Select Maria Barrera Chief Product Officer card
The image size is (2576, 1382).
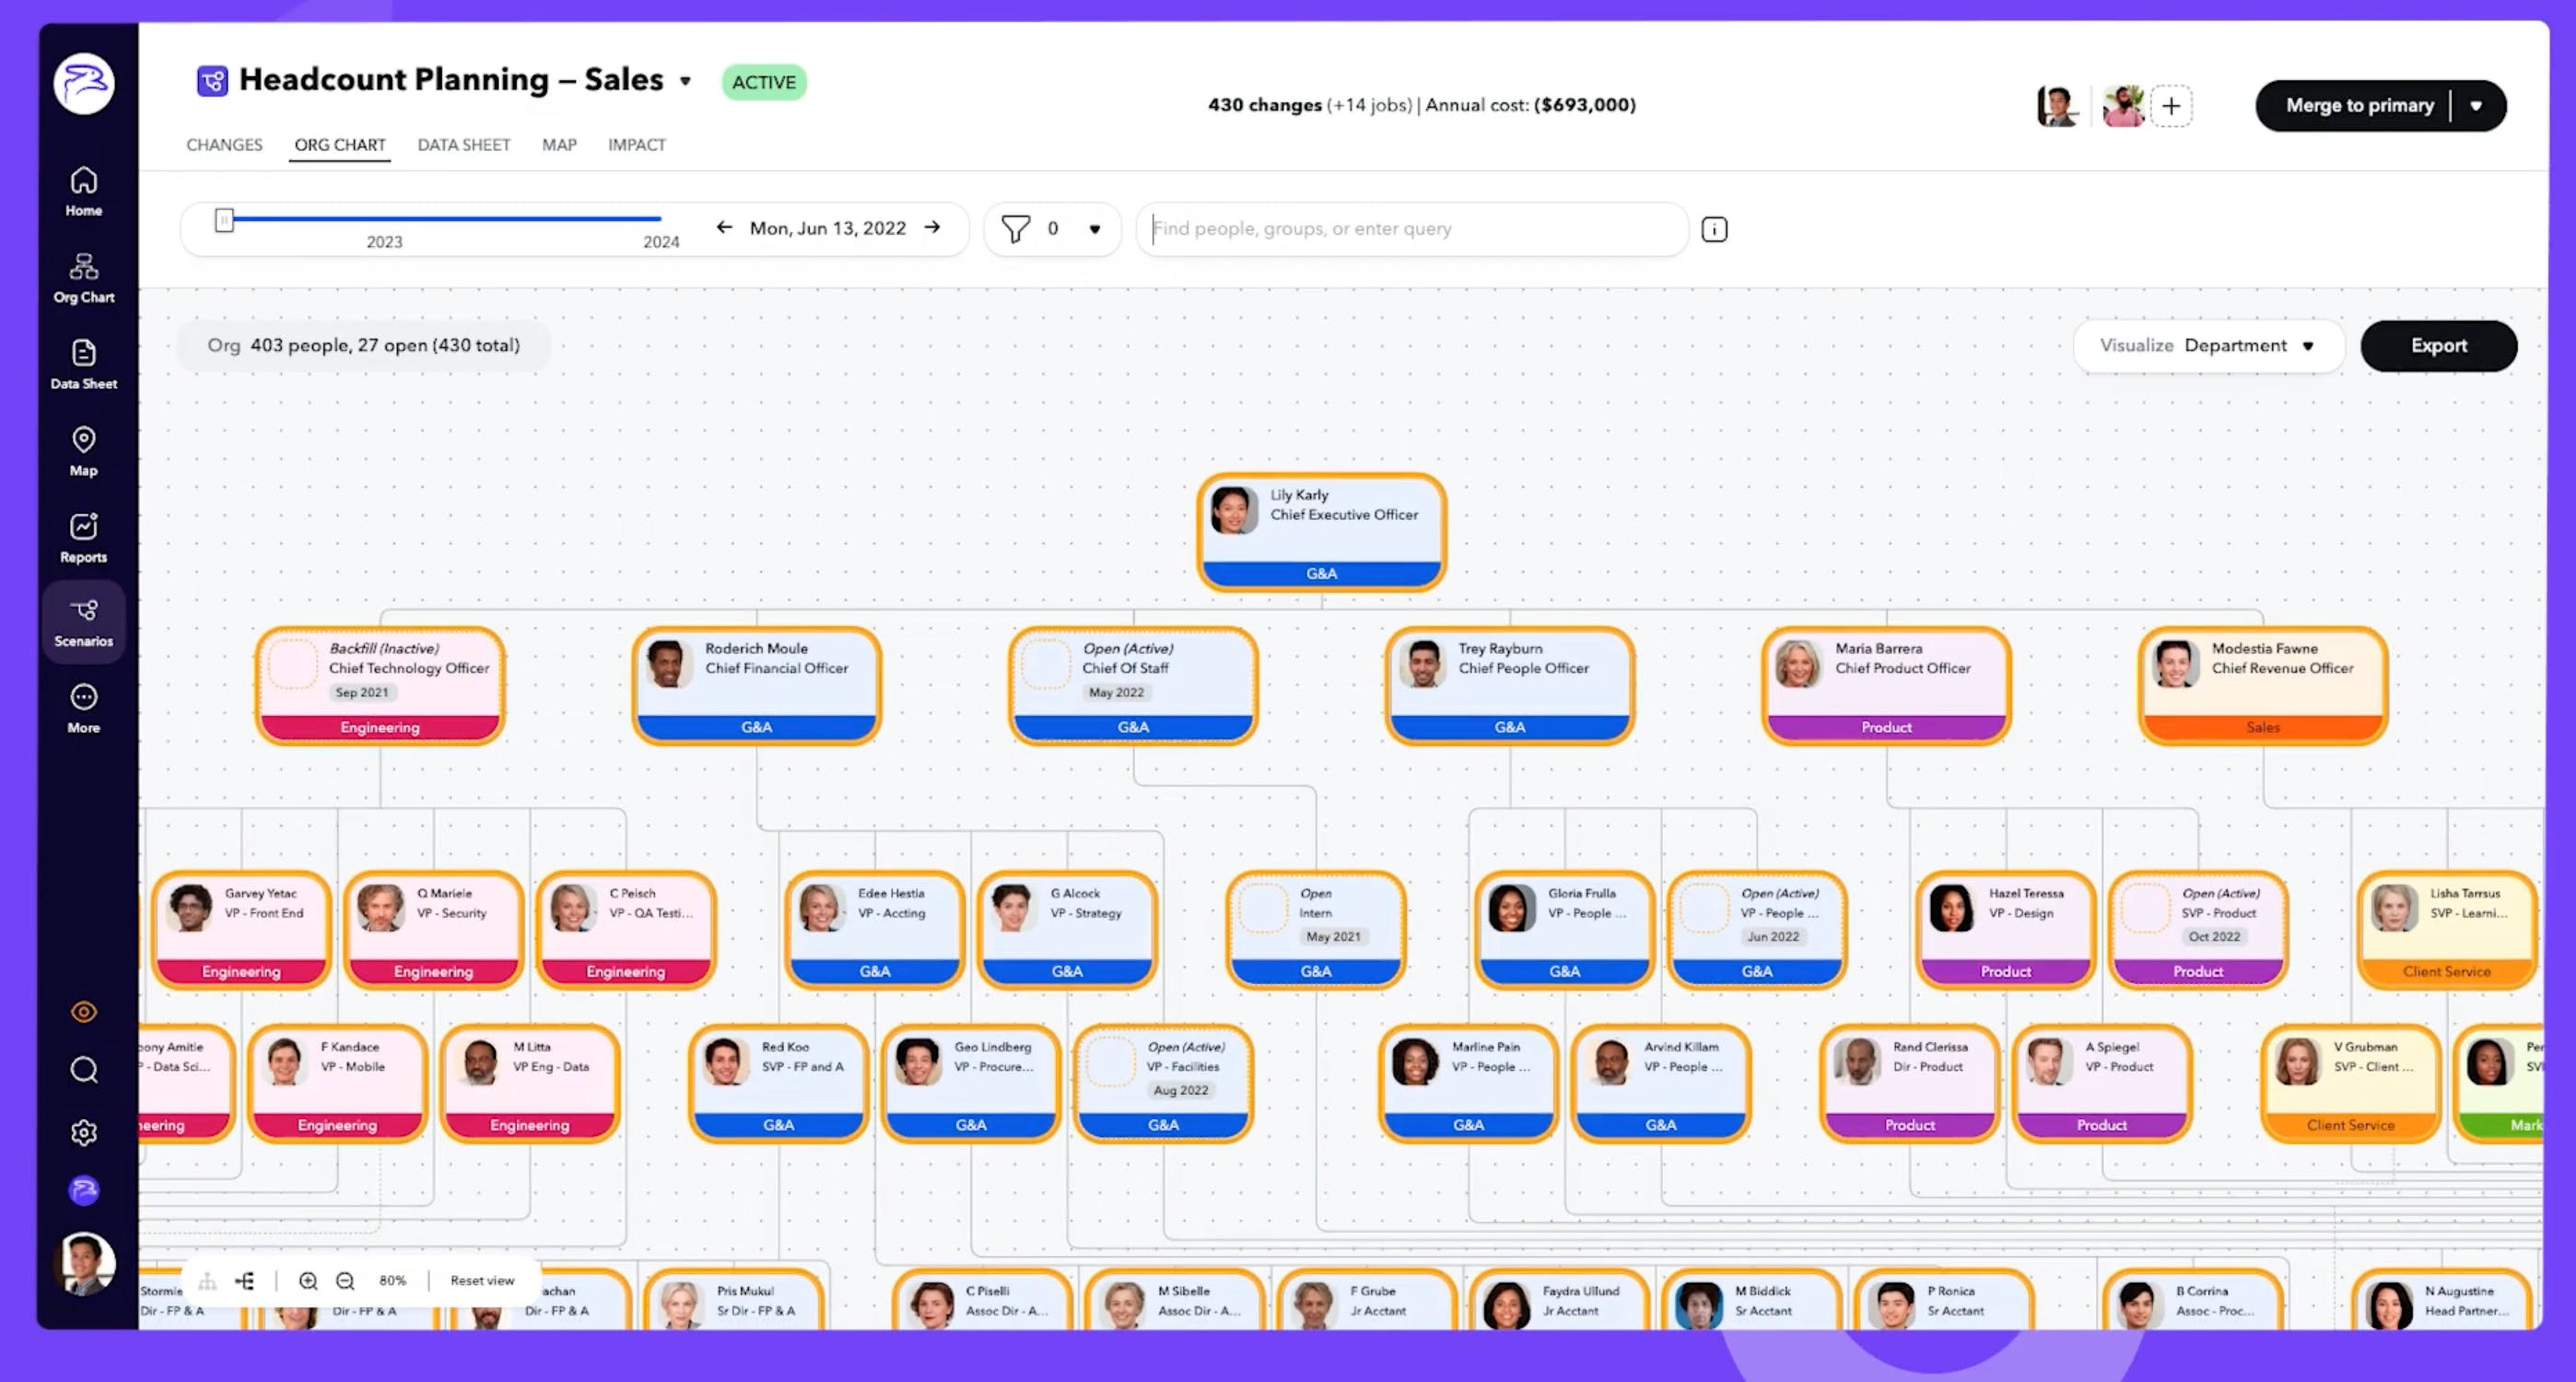pyautogui.click(x=1886, y=686)
